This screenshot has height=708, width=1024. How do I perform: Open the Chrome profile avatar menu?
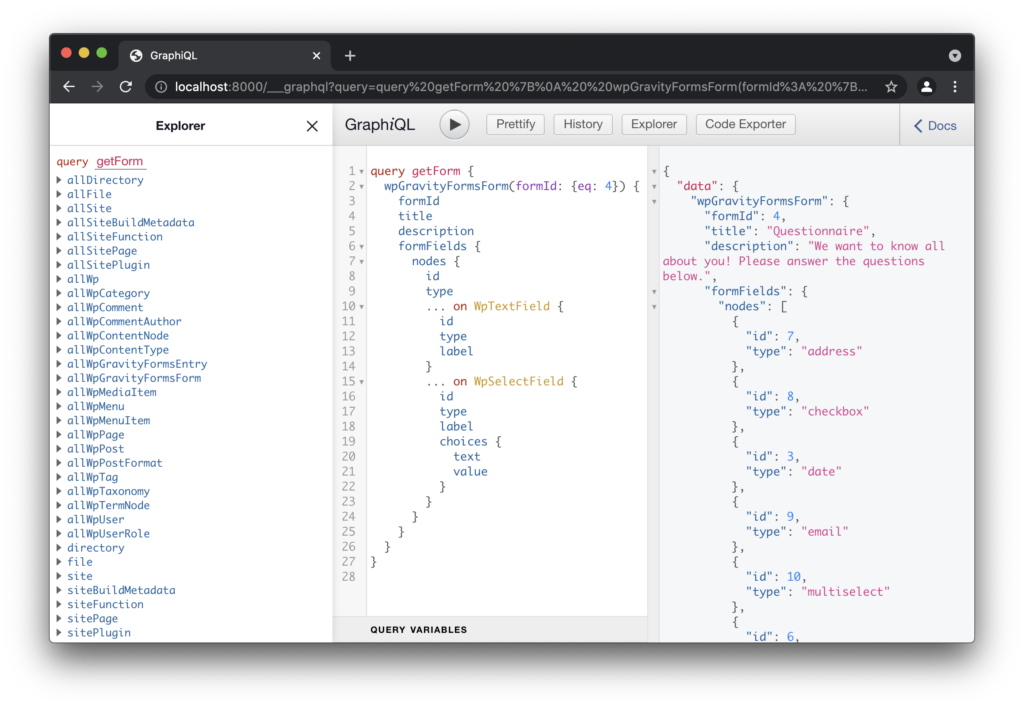tap(926, 87)
